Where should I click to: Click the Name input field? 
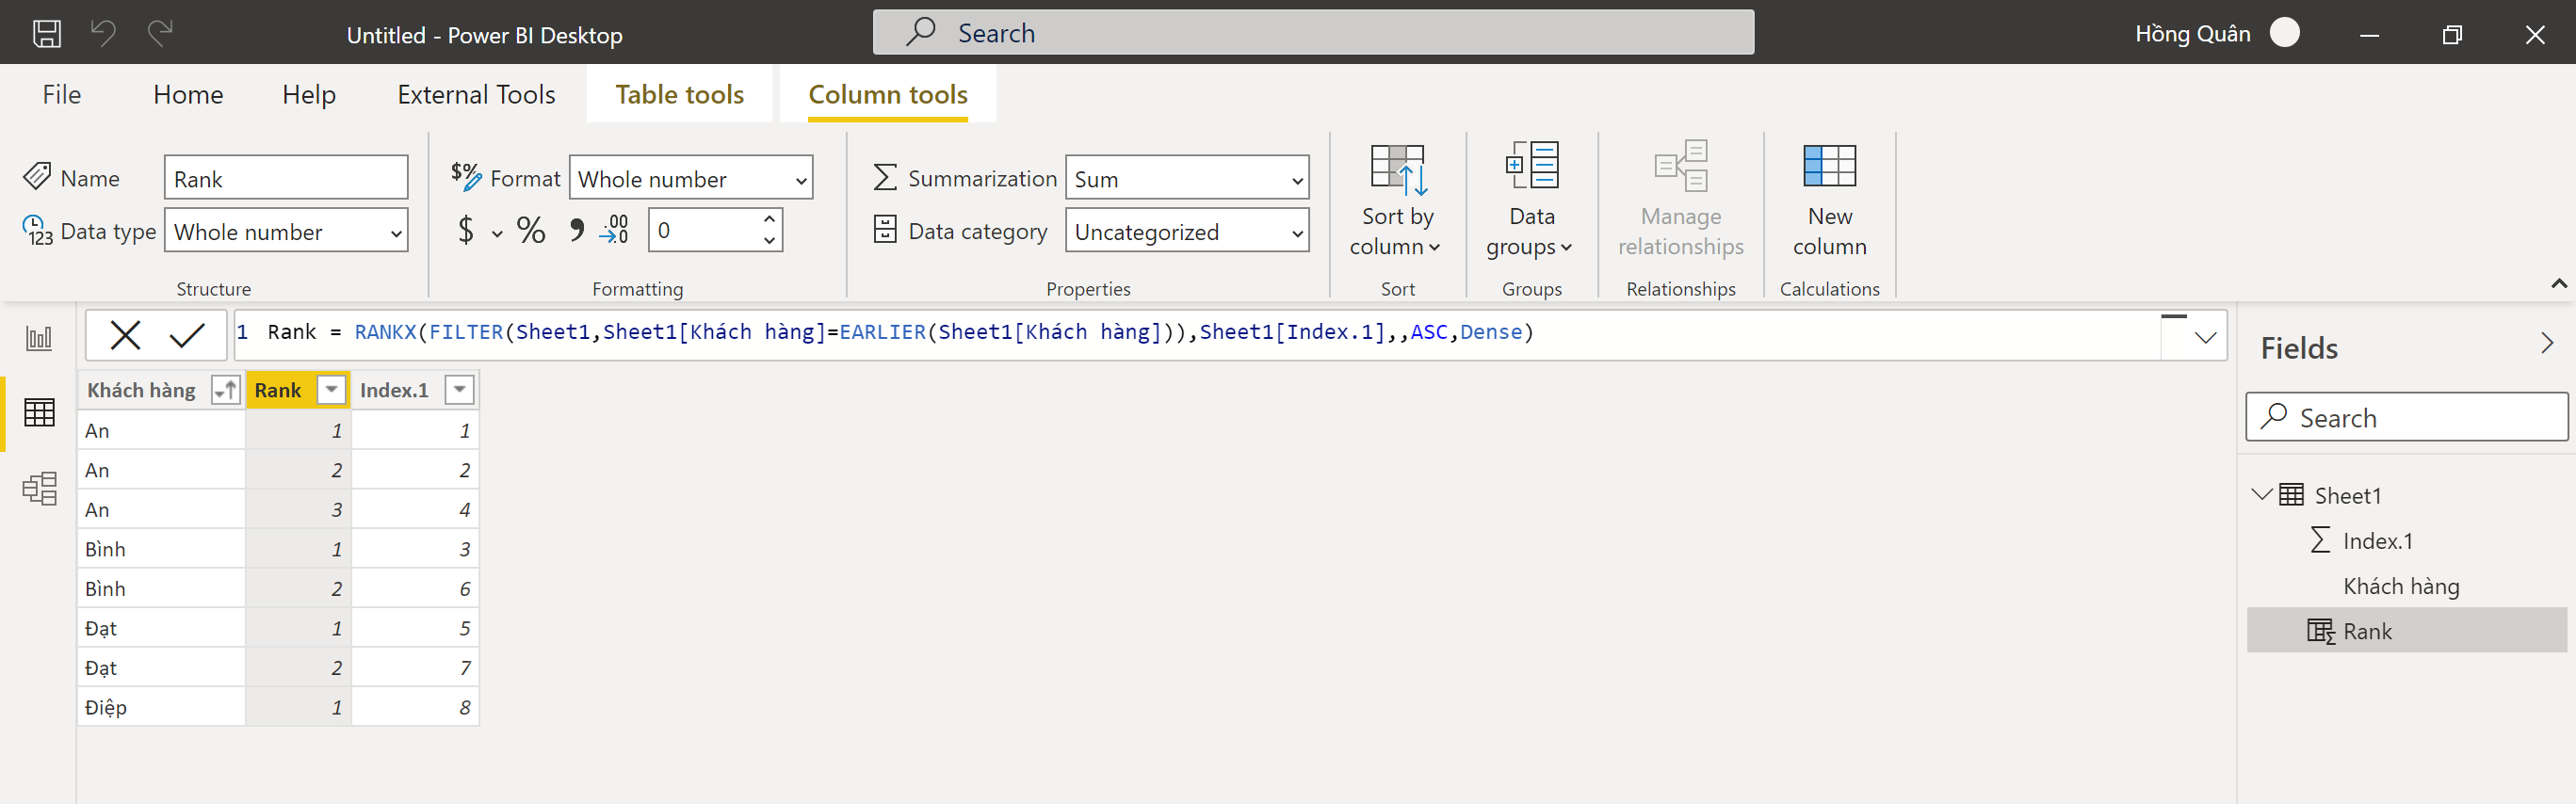(x=286, y=179)
